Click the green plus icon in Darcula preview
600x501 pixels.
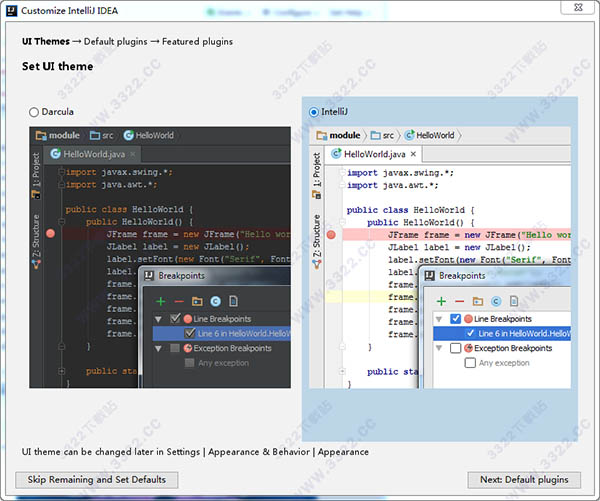click(x=159, y=300)
